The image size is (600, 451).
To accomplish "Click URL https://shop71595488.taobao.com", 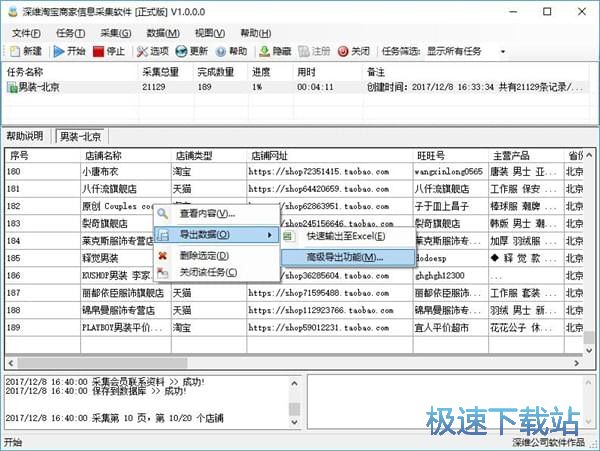I will (x=319, y=293).
